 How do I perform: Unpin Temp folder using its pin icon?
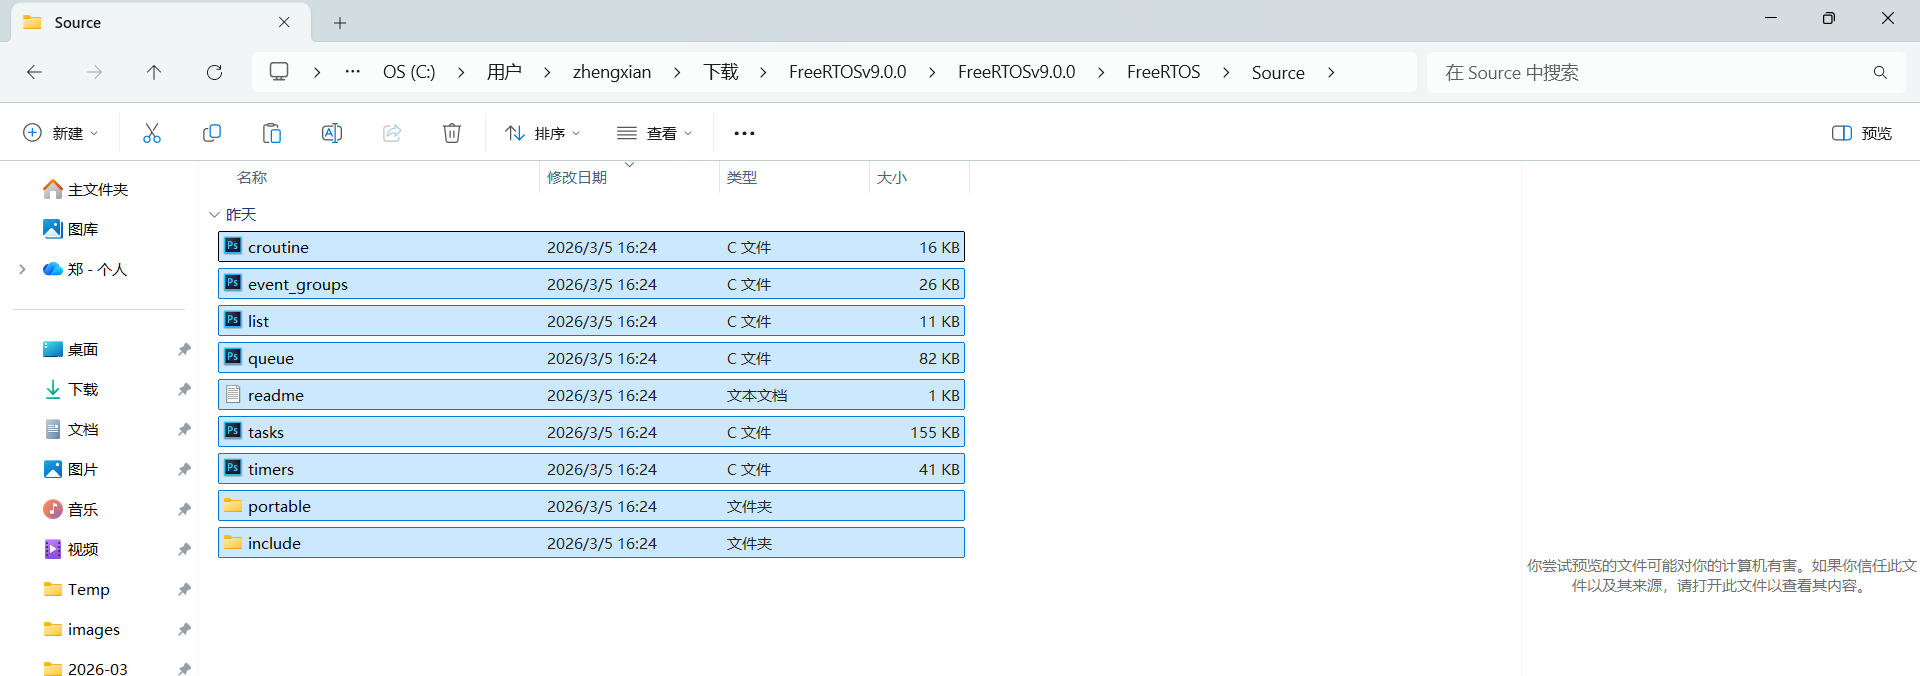(184, 589)
